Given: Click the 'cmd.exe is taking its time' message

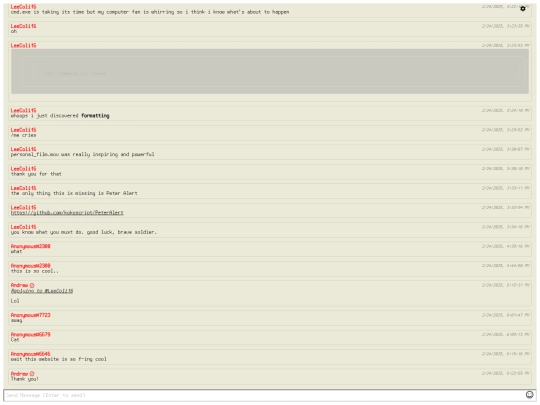Looking at the screenshot, I should 150,12.
